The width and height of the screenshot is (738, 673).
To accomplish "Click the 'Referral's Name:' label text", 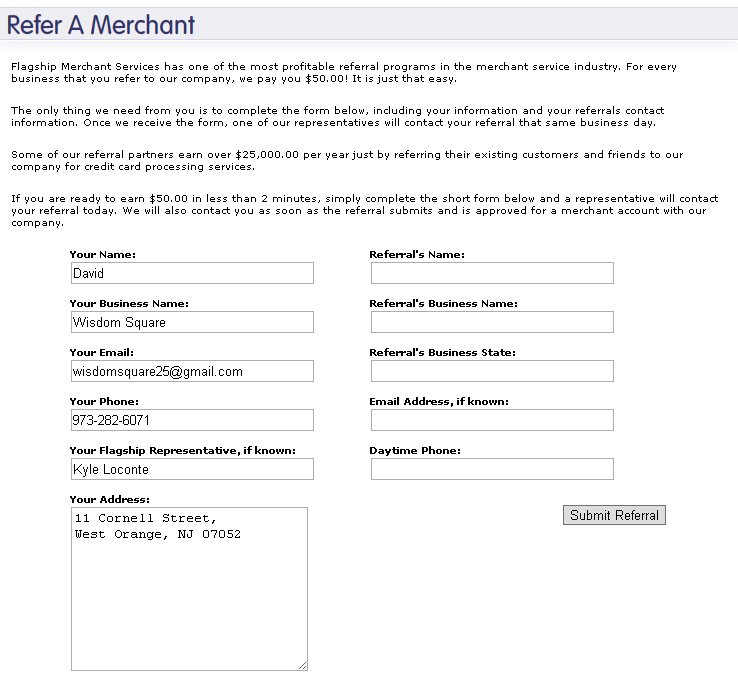I will pyautogui.click(x=416, y=254).
